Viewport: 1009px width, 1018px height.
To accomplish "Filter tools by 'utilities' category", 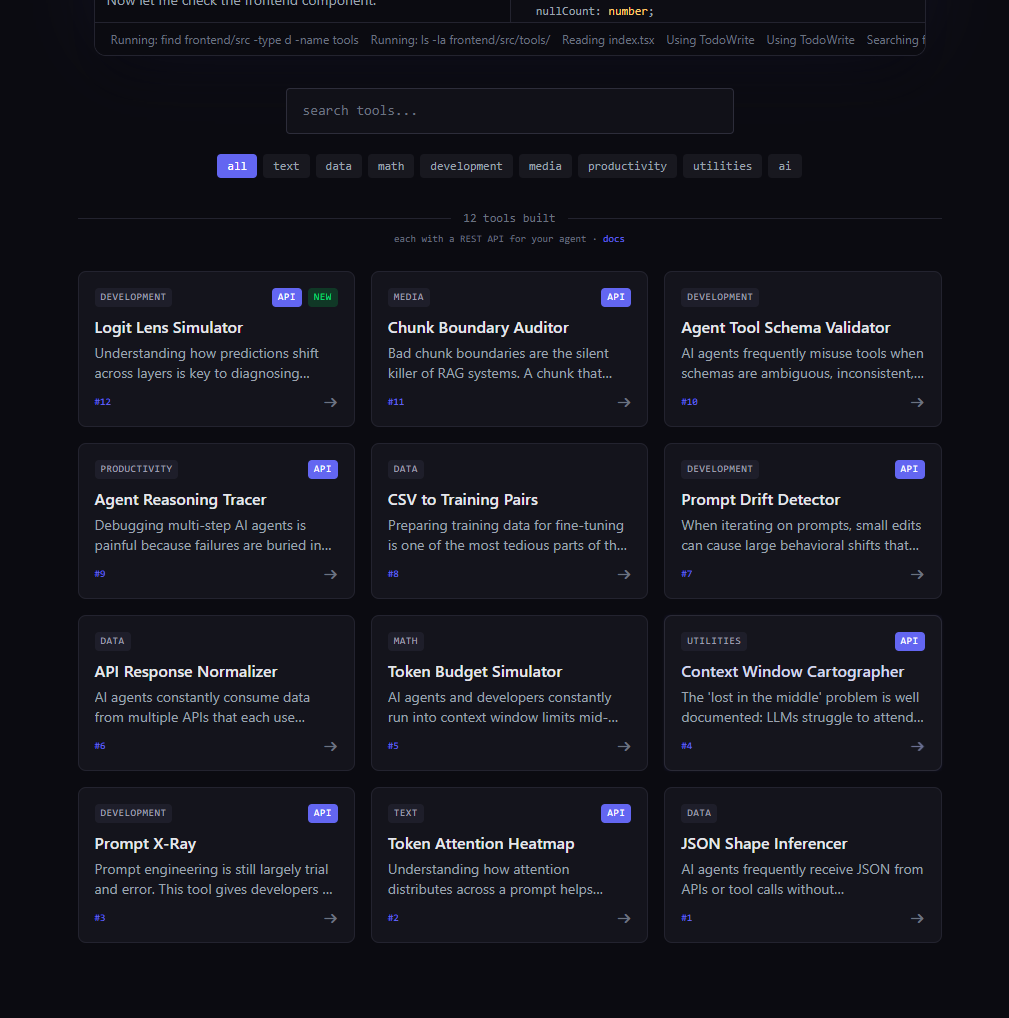I will pos(722,166).
